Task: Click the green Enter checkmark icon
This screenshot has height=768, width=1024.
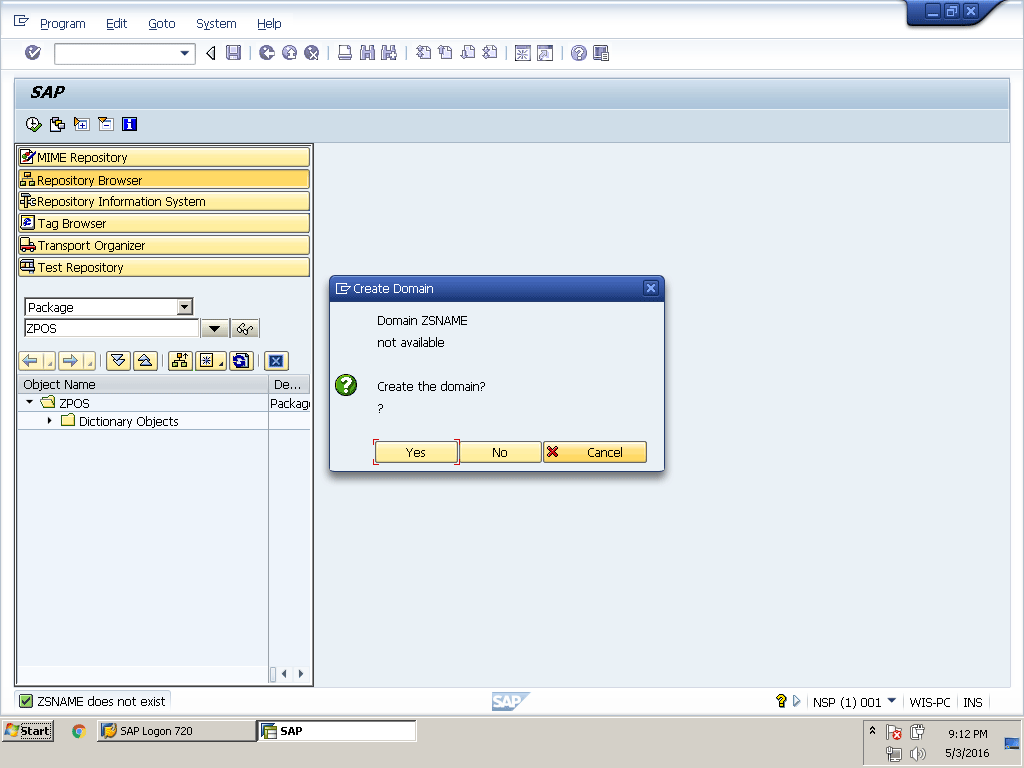Action: (x=33, y=53)
